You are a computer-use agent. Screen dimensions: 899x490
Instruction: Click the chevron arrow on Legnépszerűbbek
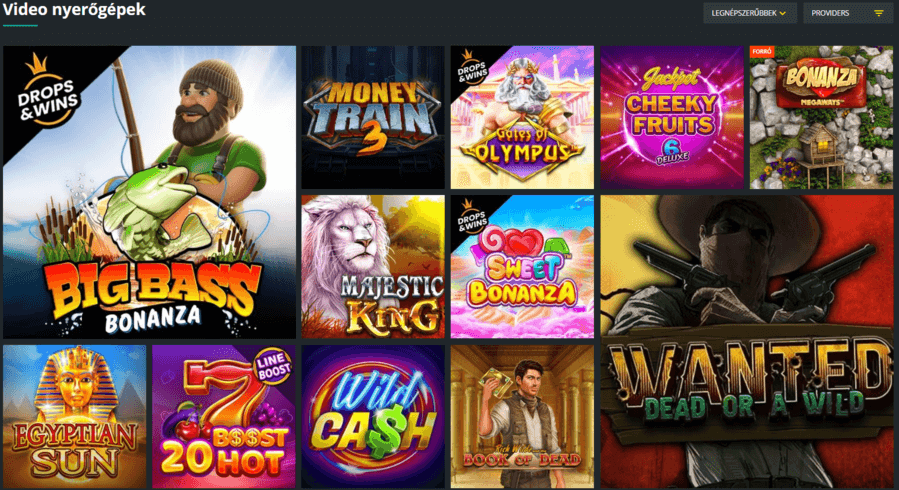(x=783, y=13)
